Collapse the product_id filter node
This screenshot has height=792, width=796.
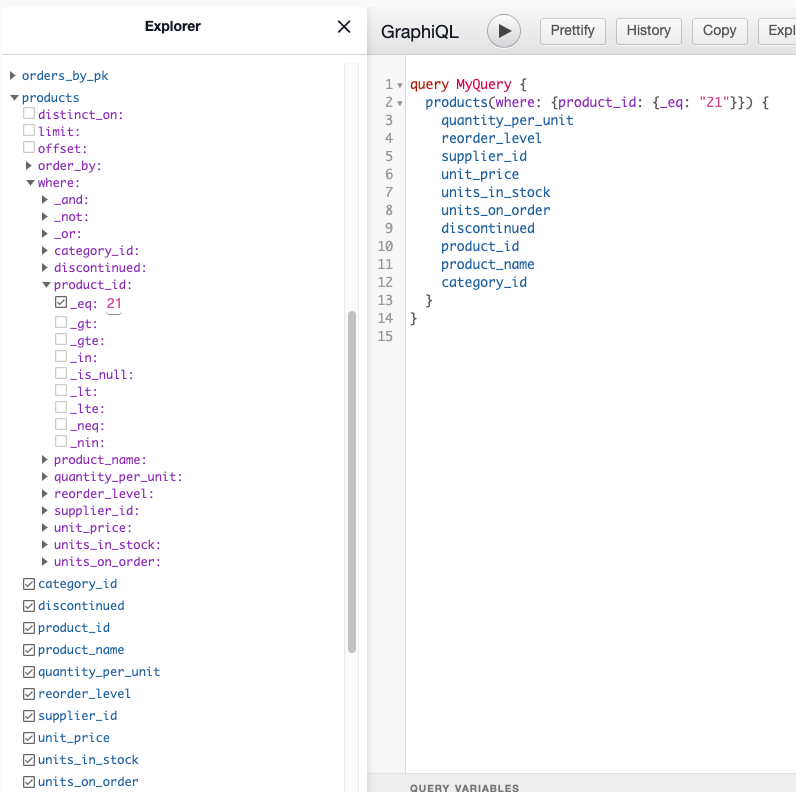pyautogui.click(x=45, y=285)
